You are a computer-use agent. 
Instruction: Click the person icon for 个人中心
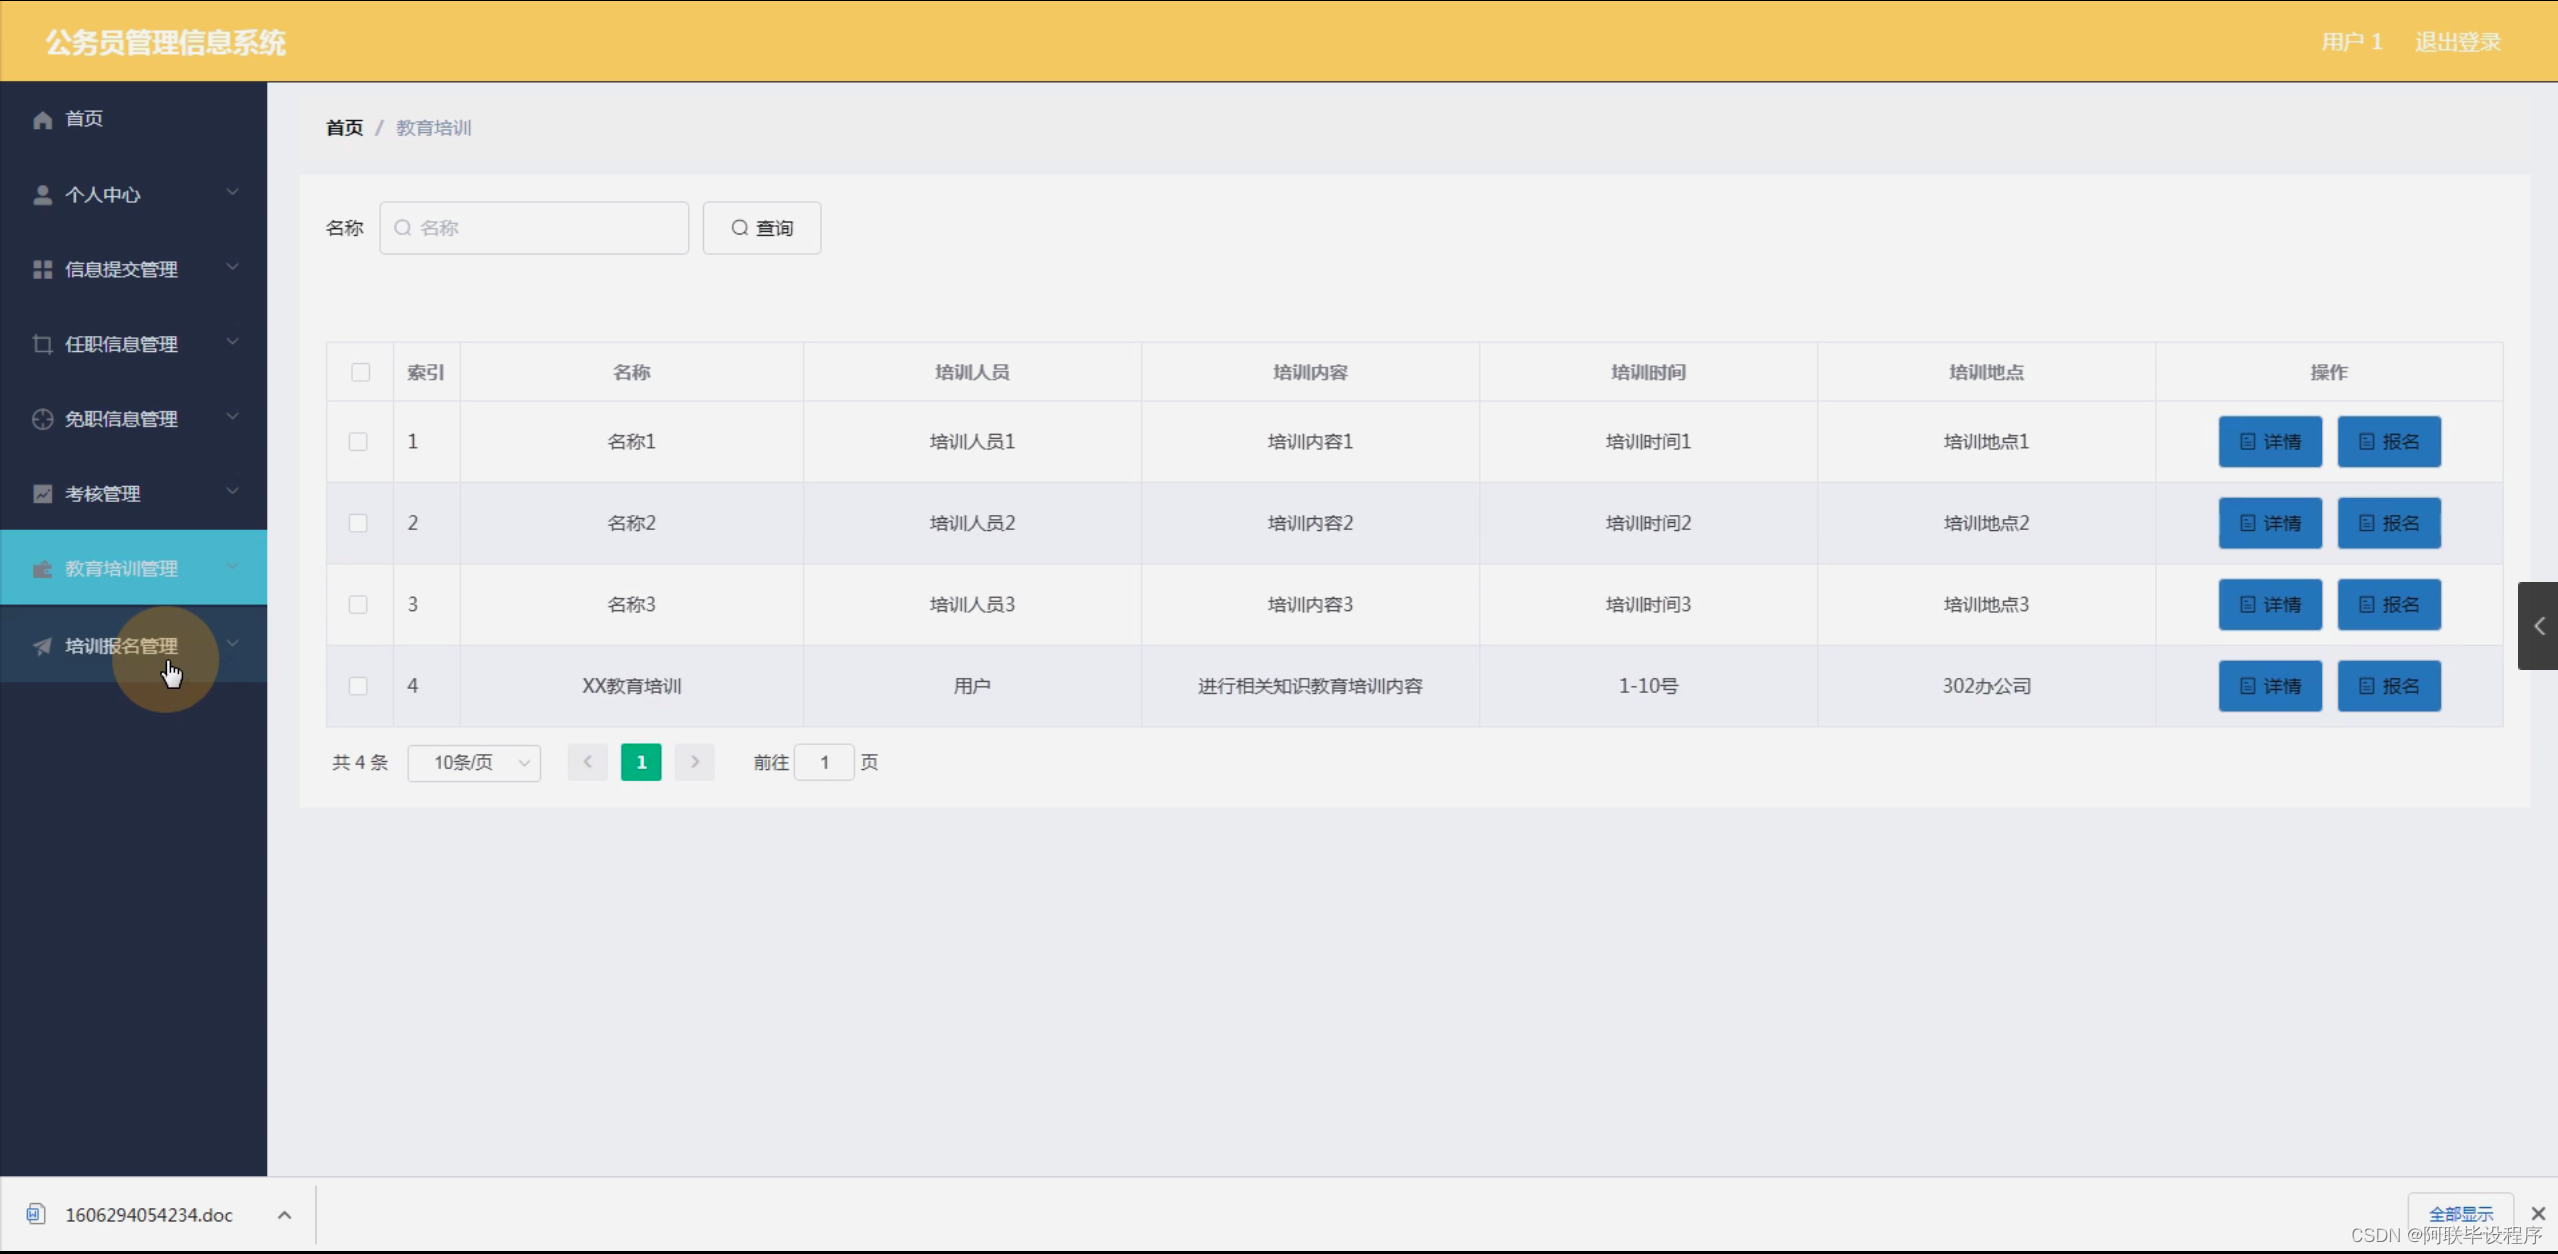click(x=42, y=195)
